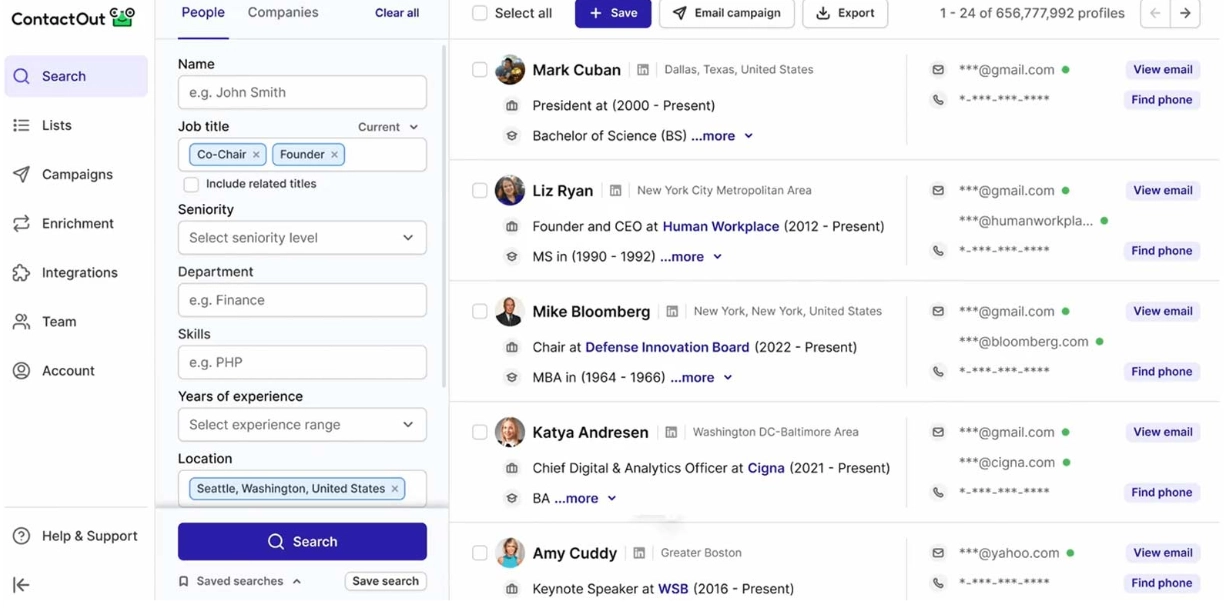
Task: Open Liz Ryan's LinkedIn icon
Action: coord(615,192)
